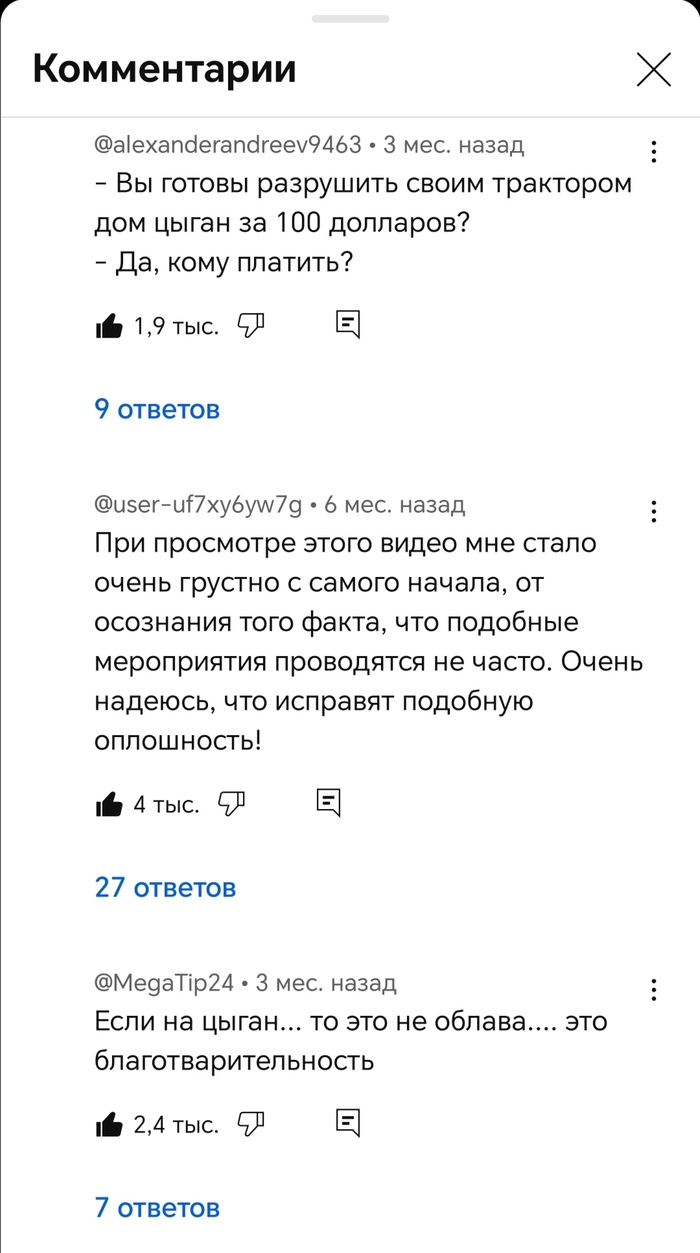Screen dimensions: 700x1253
Task: Expand the 9 ответов replies
Action: (157, 409)
